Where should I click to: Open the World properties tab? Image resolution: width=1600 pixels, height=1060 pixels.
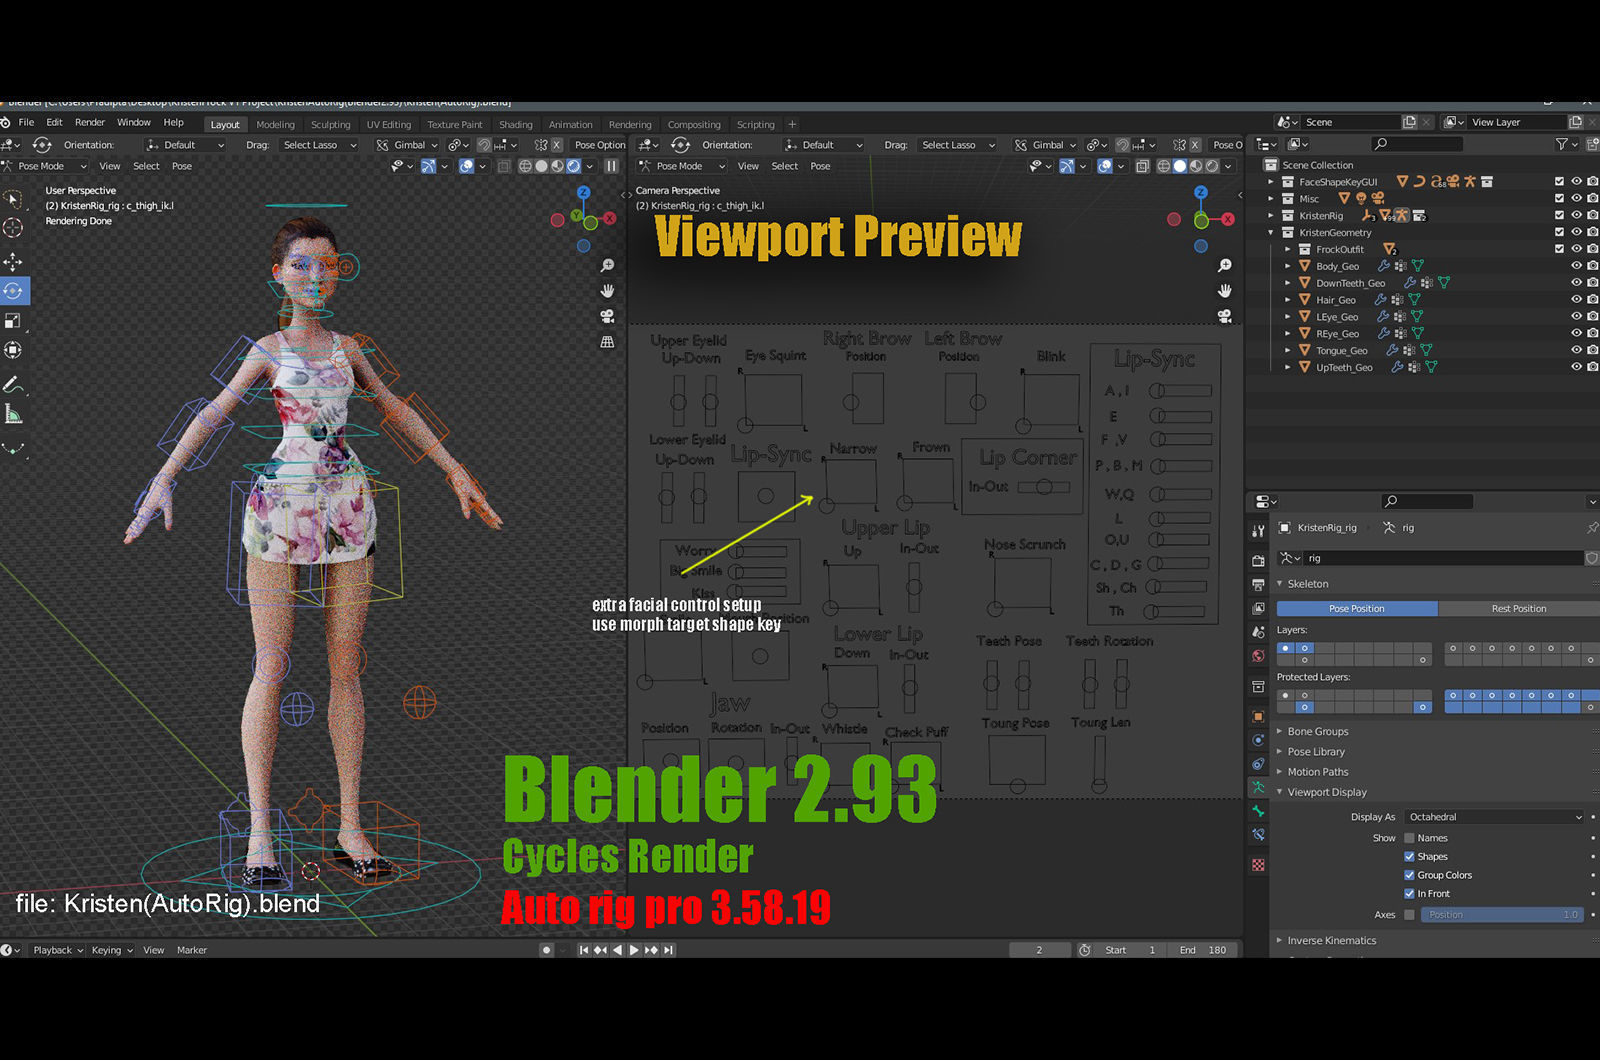click(x=1258, y=656)
